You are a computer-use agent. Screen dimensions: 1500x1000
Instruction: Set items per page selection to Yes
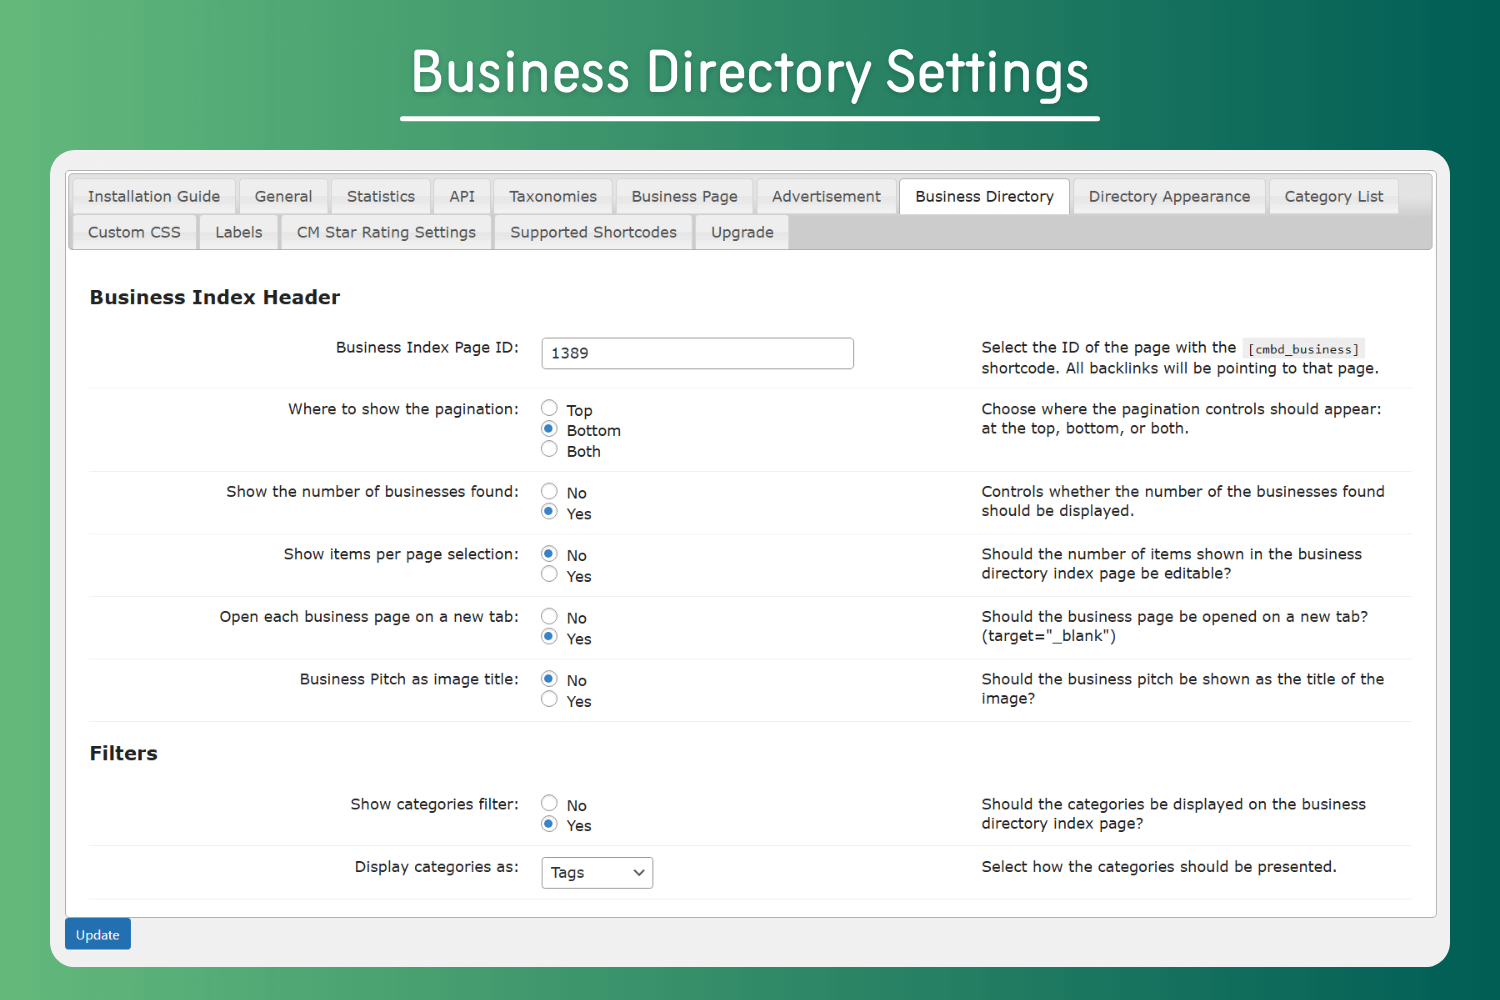[x=549, y=575]
